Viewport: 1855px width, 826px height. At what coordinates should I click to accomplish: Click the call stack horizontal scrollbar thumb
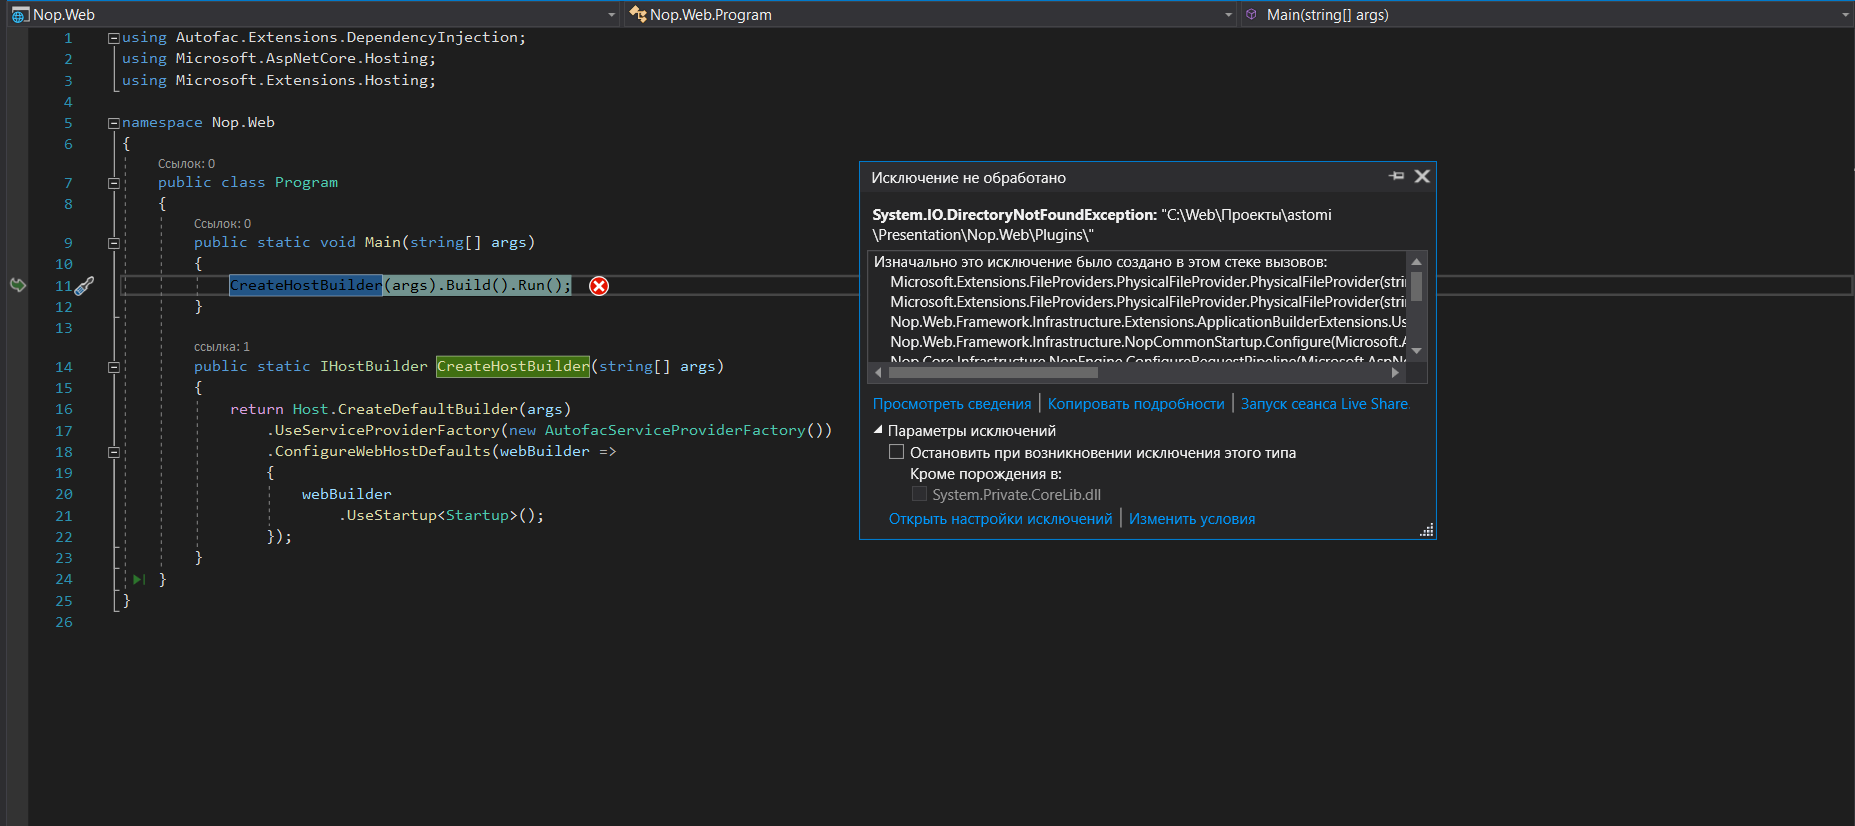tap(993, 372)
